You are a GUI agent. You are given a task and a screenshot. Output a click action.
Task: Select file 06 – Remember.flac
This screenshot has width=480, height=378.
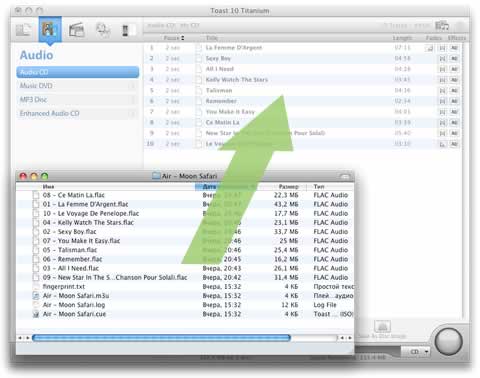pos(185,259)
